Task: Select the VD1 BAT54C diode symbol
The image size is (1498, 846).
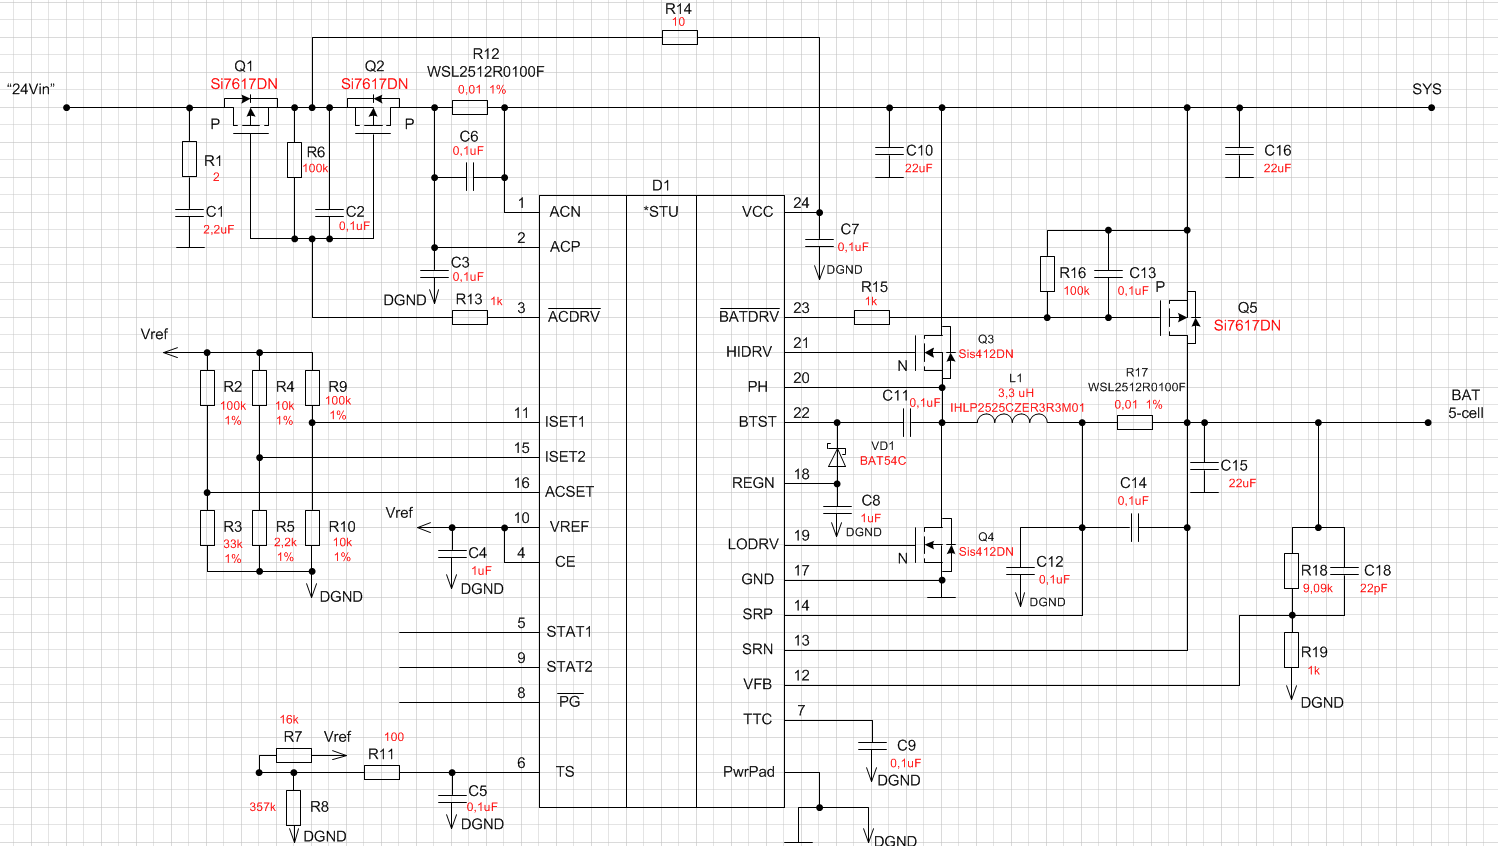Action: pos(837,457)
